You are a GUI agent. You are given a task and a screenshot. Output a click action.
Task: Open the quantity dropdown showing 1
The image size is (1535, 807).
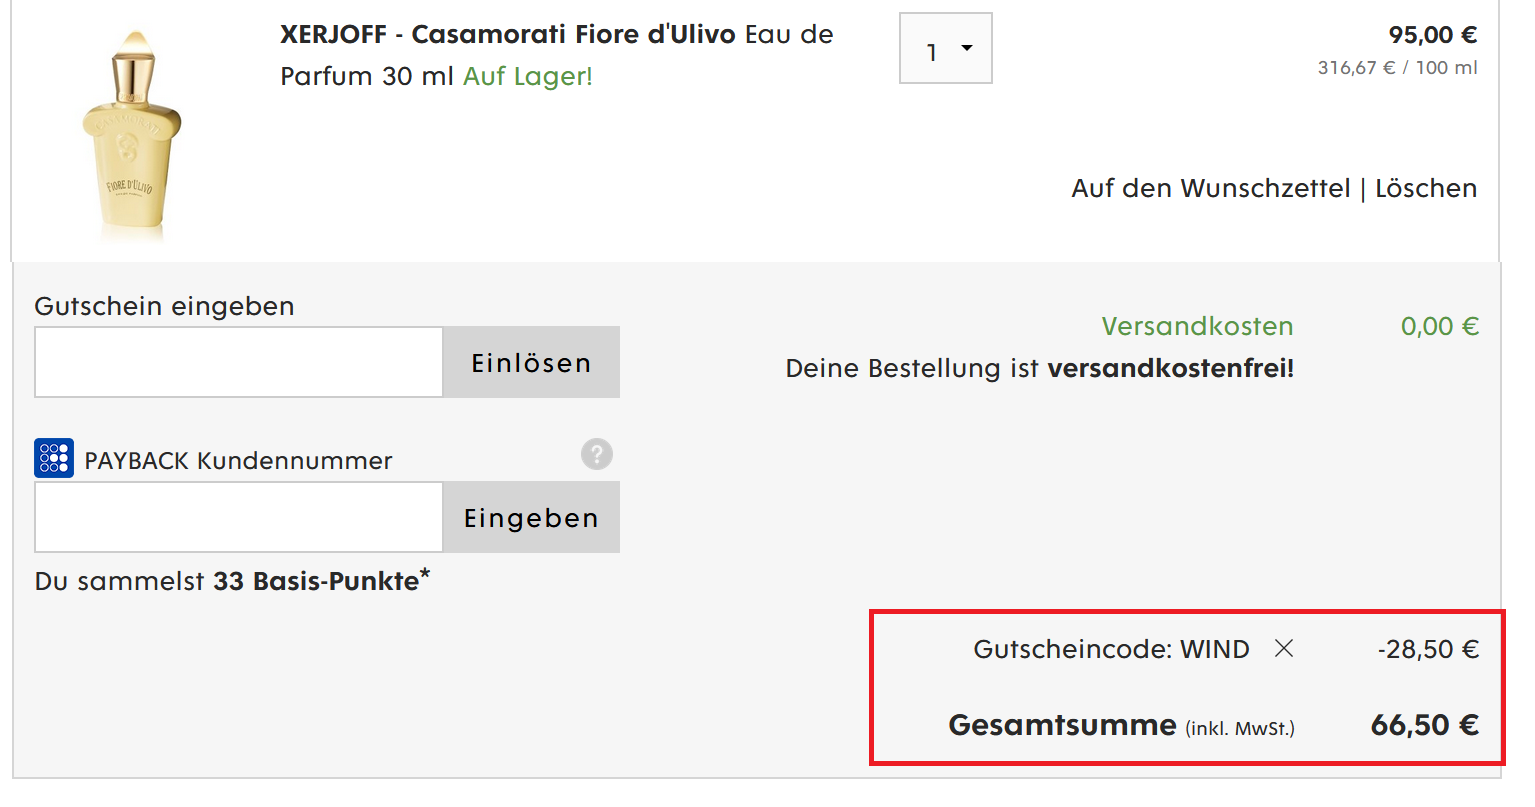[x=946, y=48]
